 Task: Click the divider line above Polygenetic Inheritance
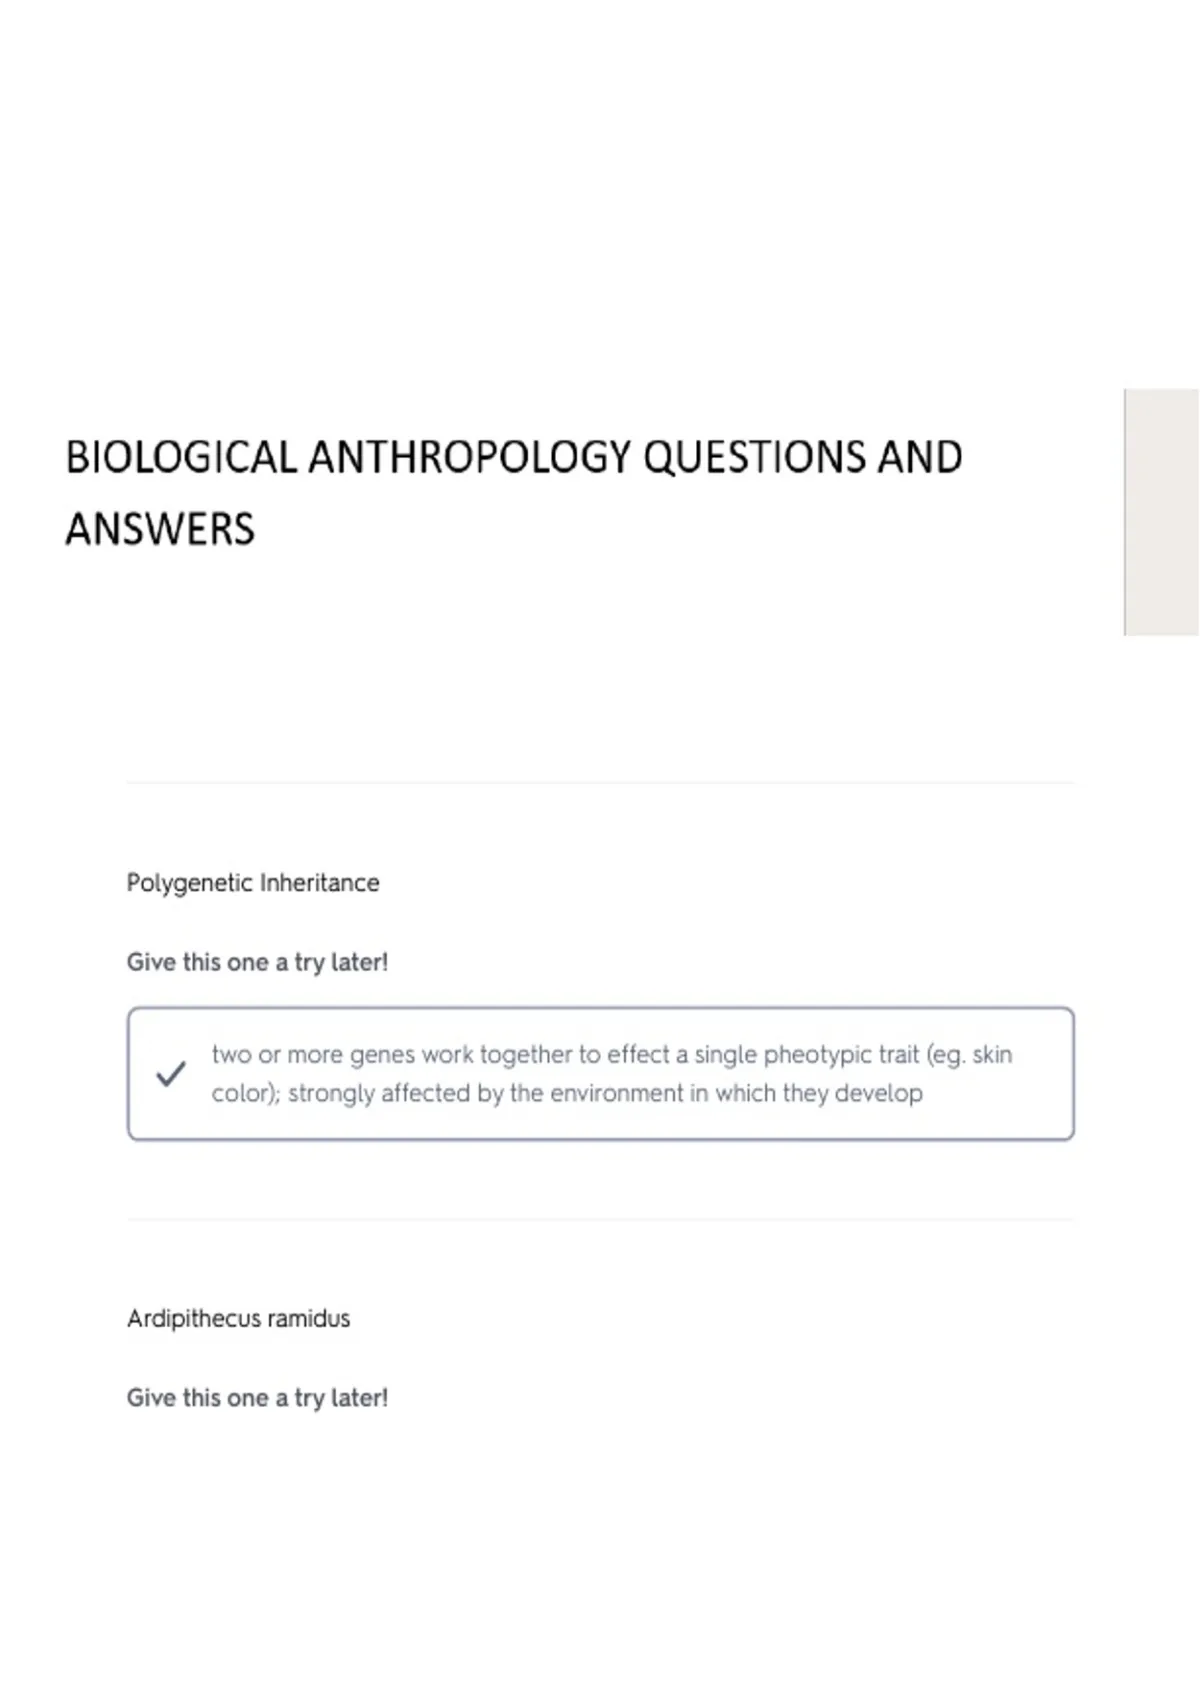point(601,783)
